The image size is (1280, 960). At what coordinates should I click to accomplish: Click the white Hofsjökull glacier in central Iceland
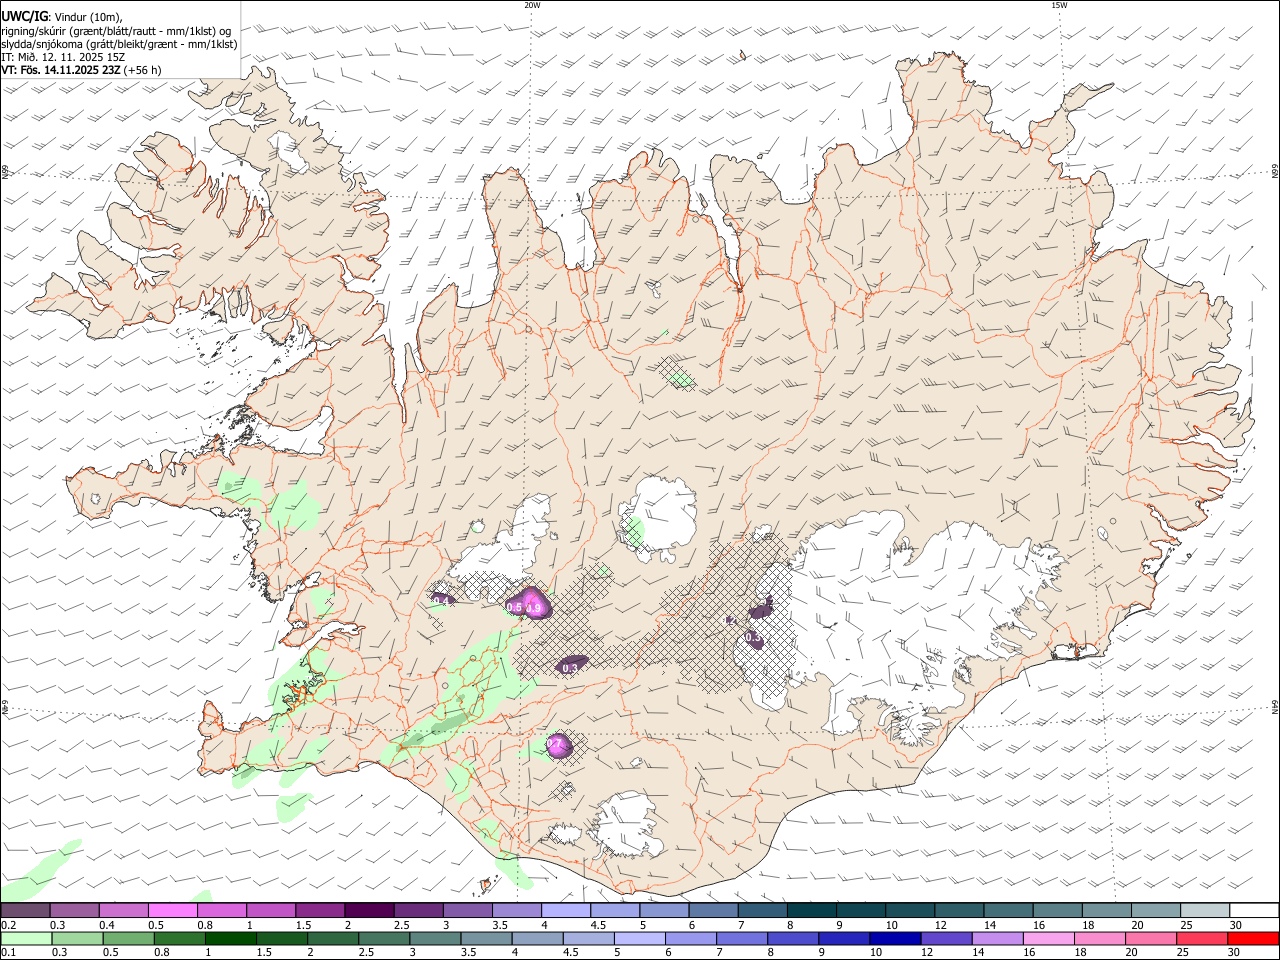[660, 517]
